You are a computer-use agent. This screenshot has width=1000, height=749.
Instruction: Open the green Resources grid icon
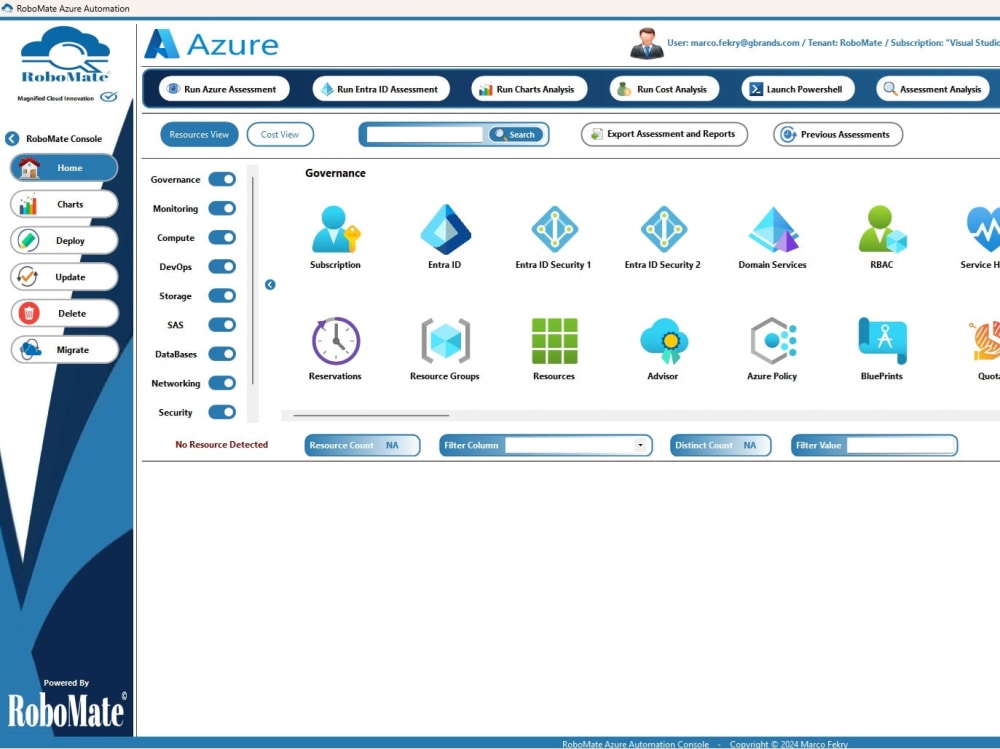point(554,341)
